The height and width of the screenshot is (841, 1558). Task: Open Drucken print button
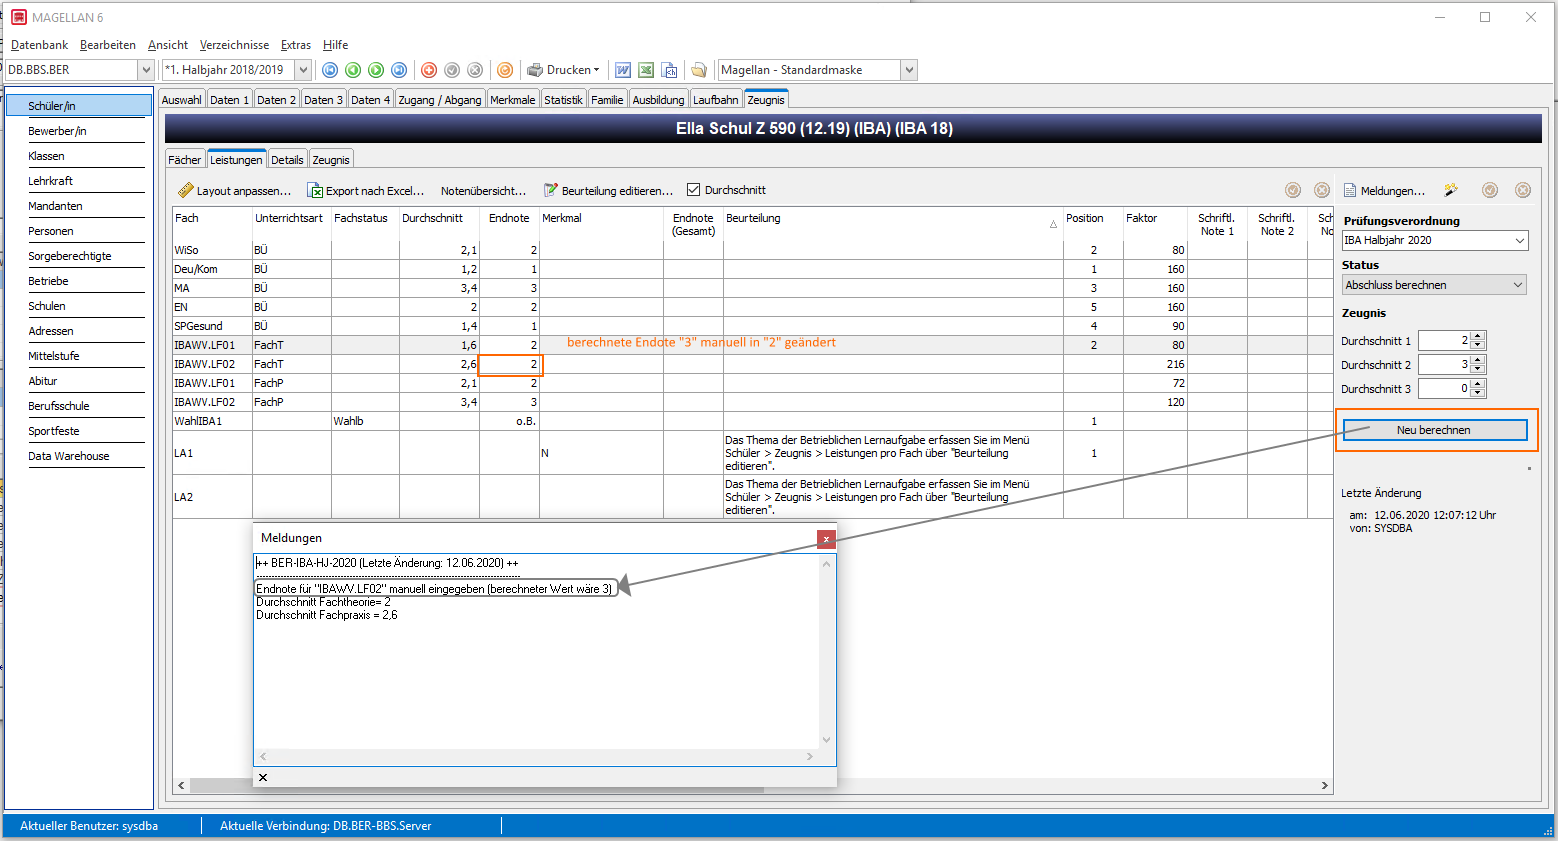point(563,70)
